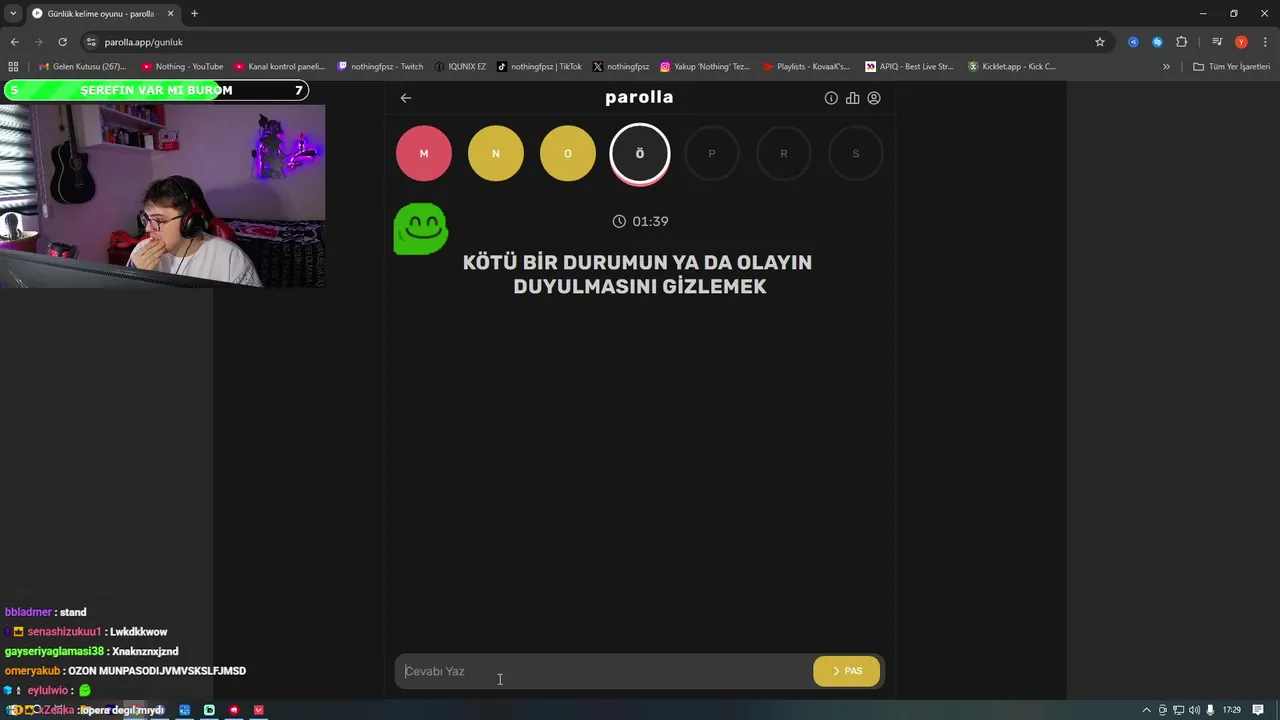Image resolution: width=1280 pixels, height=720 pixels.
Task: Click chat username 'bbladmer'
Action: pos(29,612)
